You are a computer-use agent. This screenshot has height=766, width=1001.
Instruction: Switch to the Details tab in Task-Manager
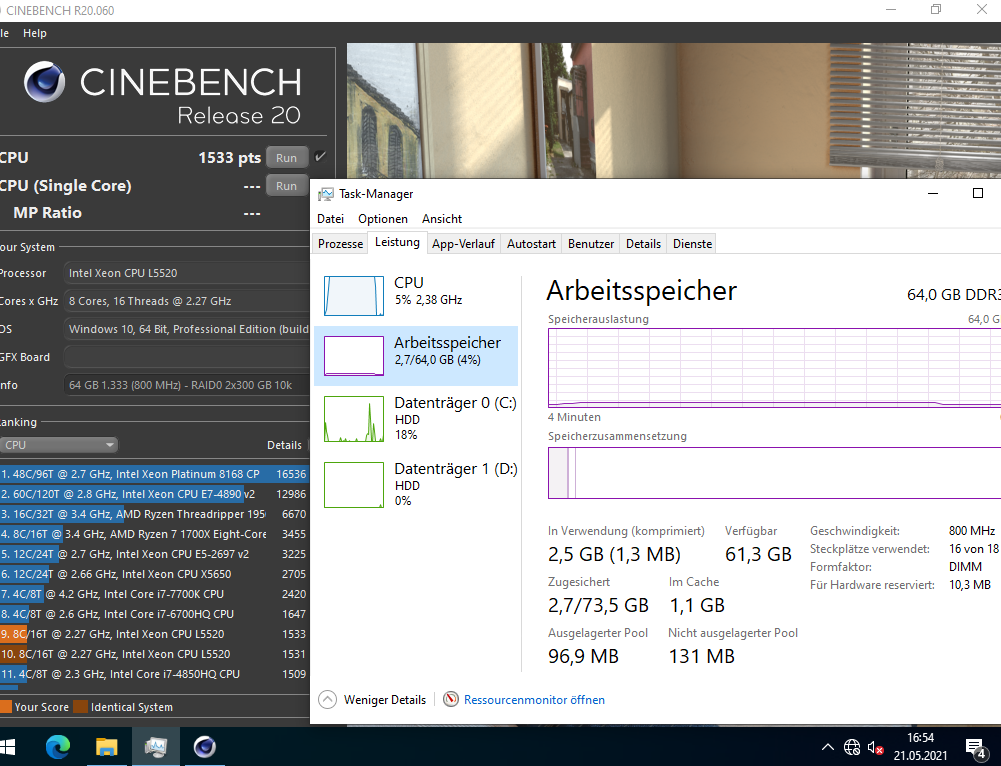(x=643, y=244)
